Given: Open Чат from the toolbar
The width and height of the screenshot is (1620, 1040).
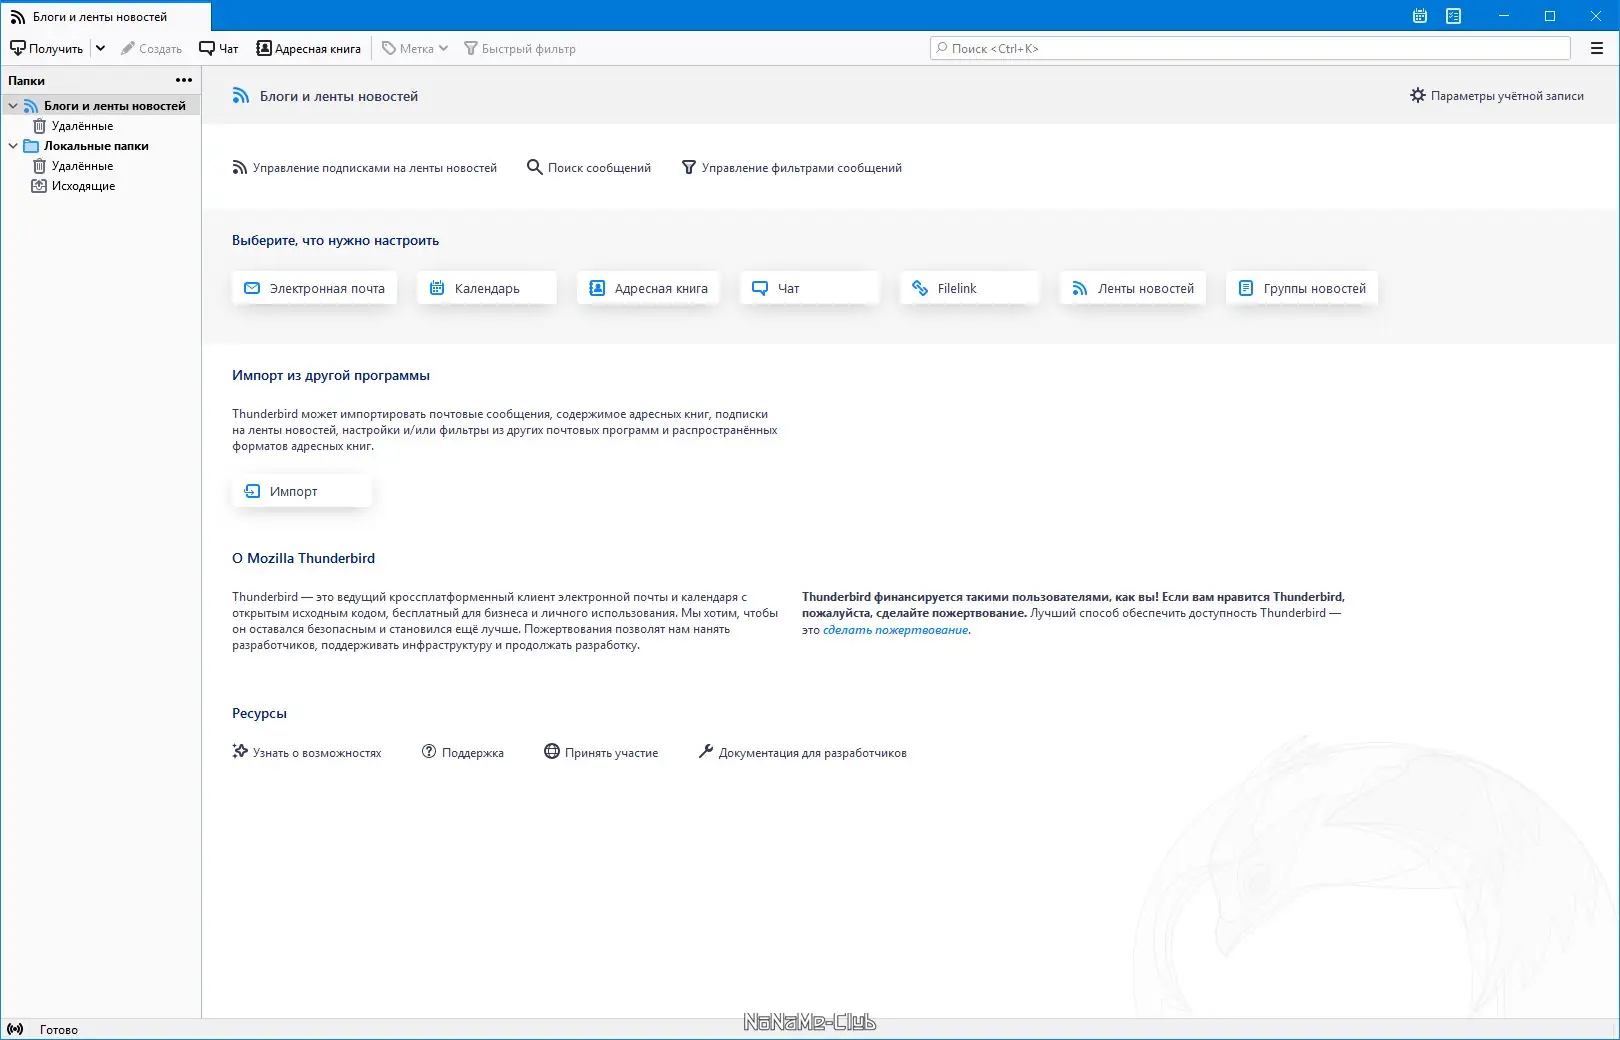Looking at the screenshot, I should [x=219, y=48].
